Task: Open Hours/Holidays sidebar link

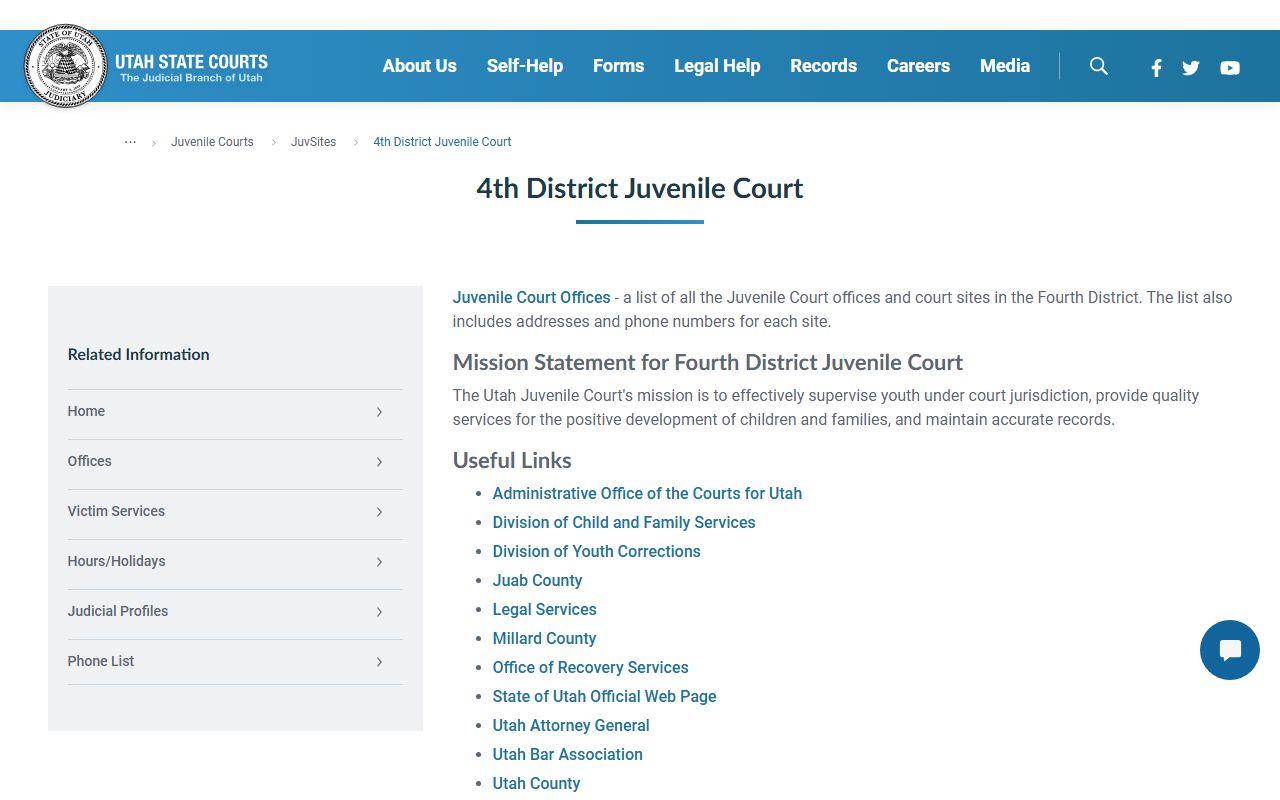Action: [x=116, y=561]
